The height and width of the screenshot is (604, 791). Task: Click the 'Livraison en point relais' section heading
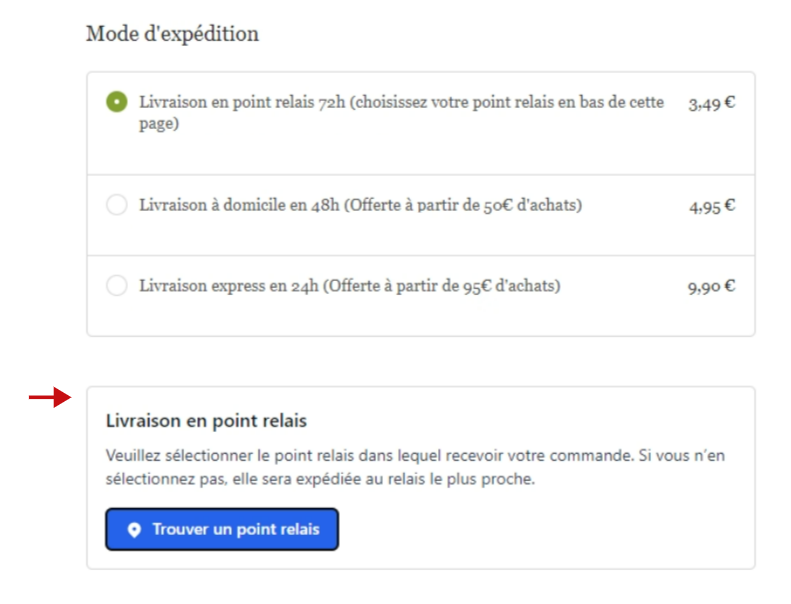(206, 421)
